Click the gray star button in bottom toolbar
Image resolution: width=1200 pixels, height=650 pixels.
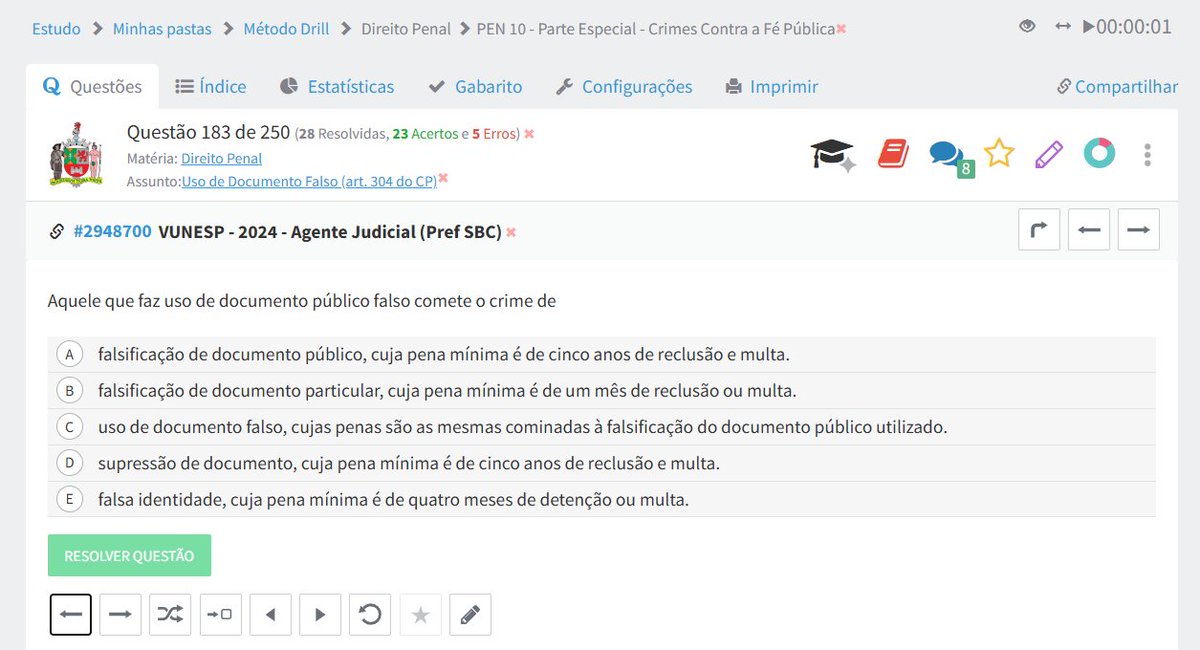click(x=420, y=615)
